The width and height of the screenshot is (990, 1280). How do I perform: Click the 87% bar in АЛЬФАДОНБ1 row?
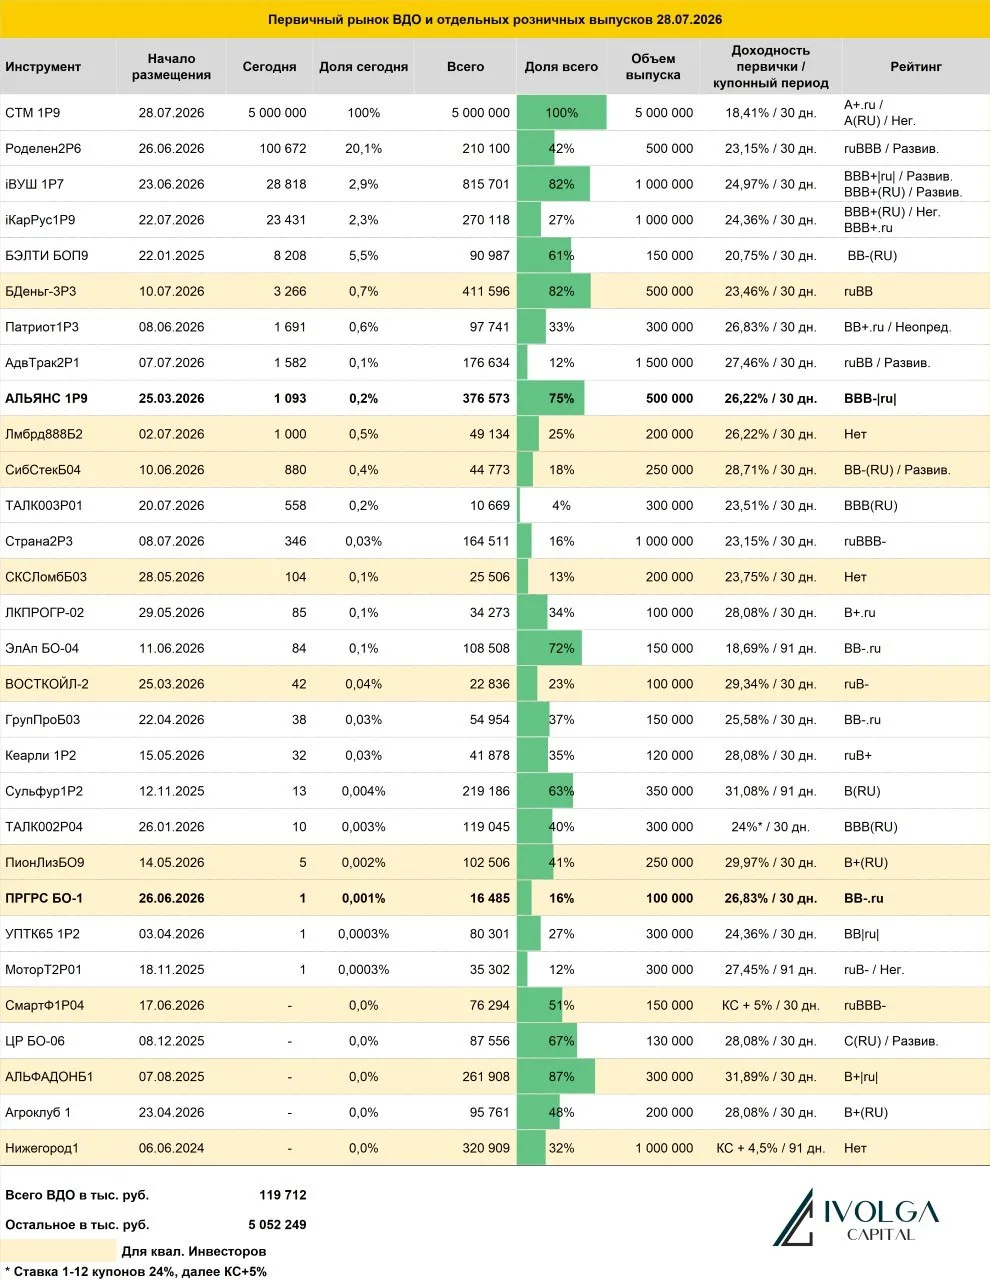556,1077
